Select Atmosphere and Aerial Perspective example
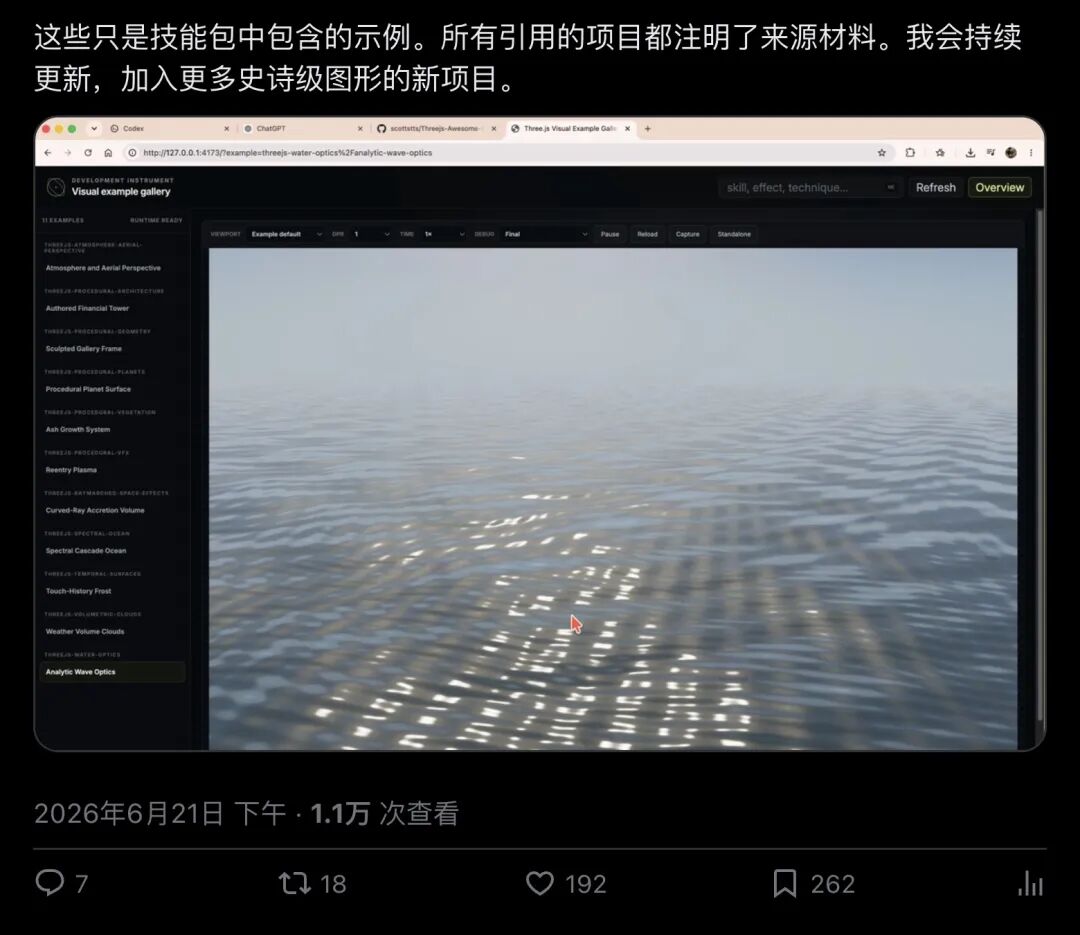Image resolution: width=1080 pixels, height=935 pixels. click(112, 268)
